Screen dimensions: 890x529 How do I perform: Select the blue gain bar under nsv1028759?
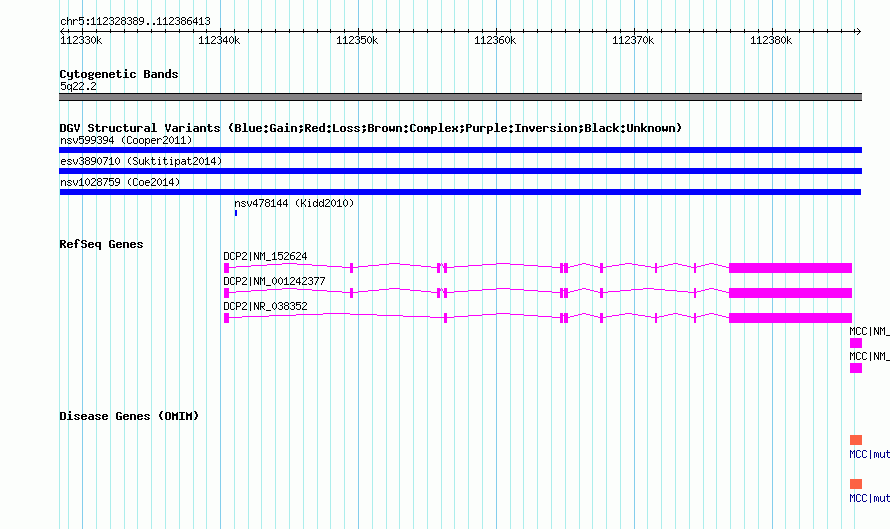(460, 192)
